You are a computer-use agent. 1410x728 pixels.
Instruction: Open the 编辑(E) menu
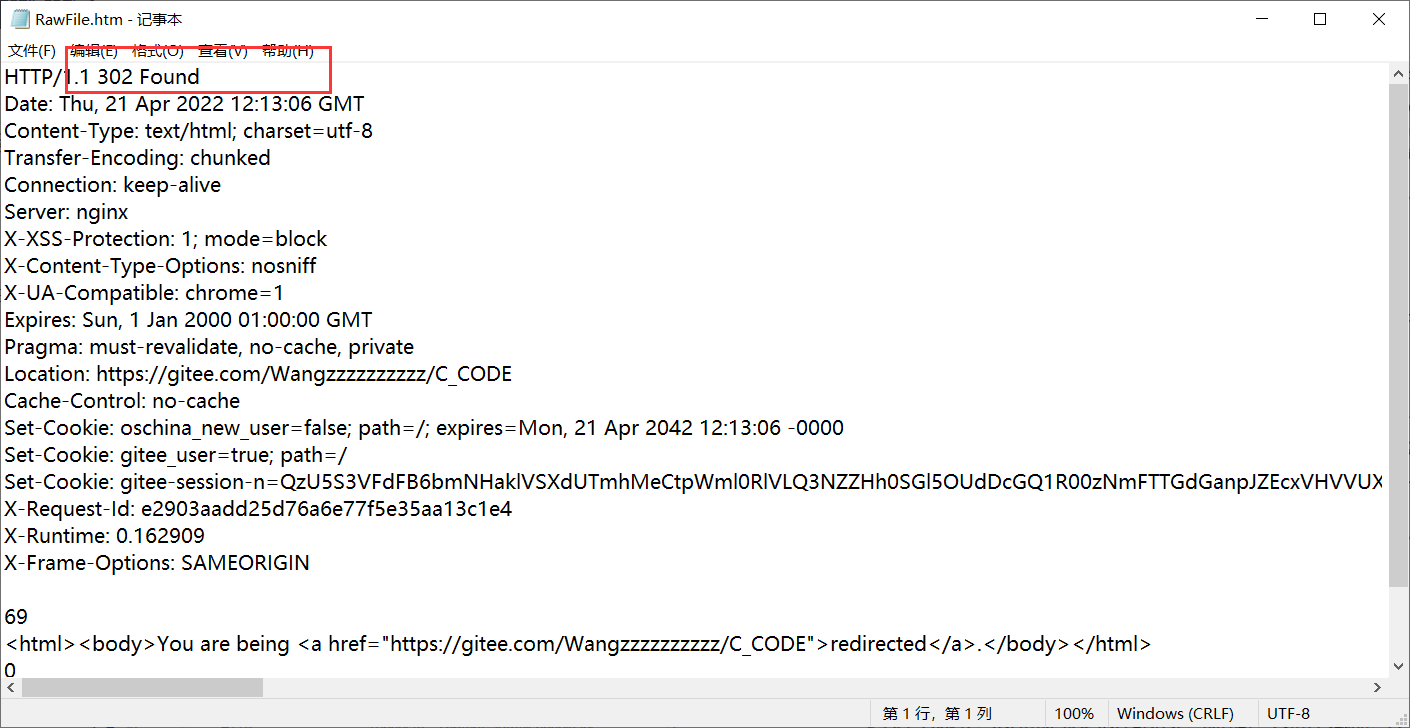click(x=94, y=51)
